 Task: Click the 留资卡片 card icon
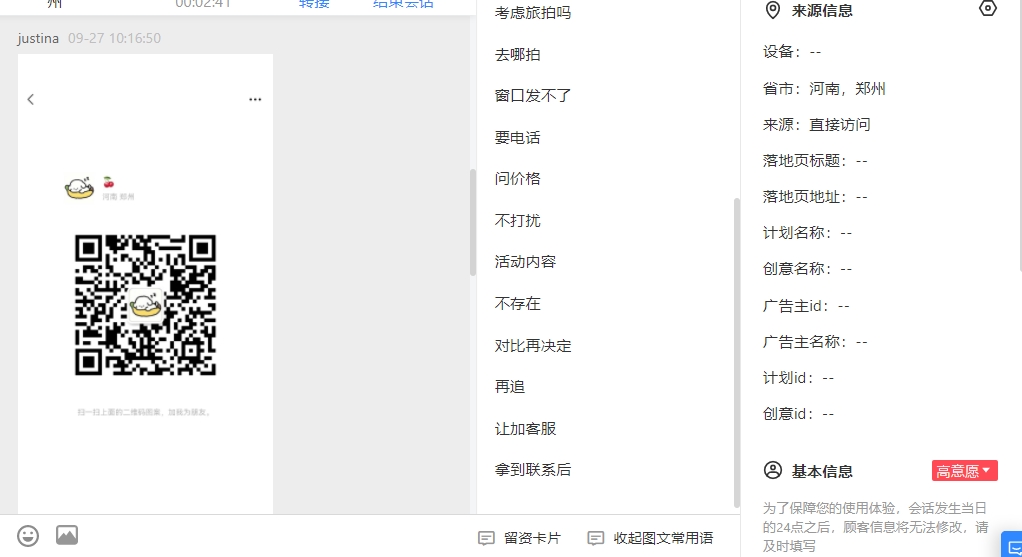point(486,538)
